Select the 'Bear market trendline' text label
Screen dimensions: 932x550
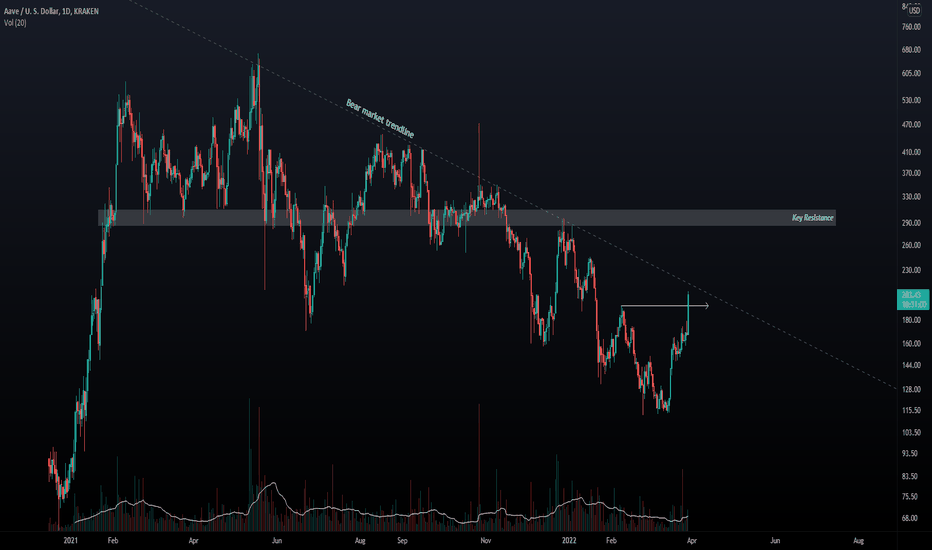[380, 118]
